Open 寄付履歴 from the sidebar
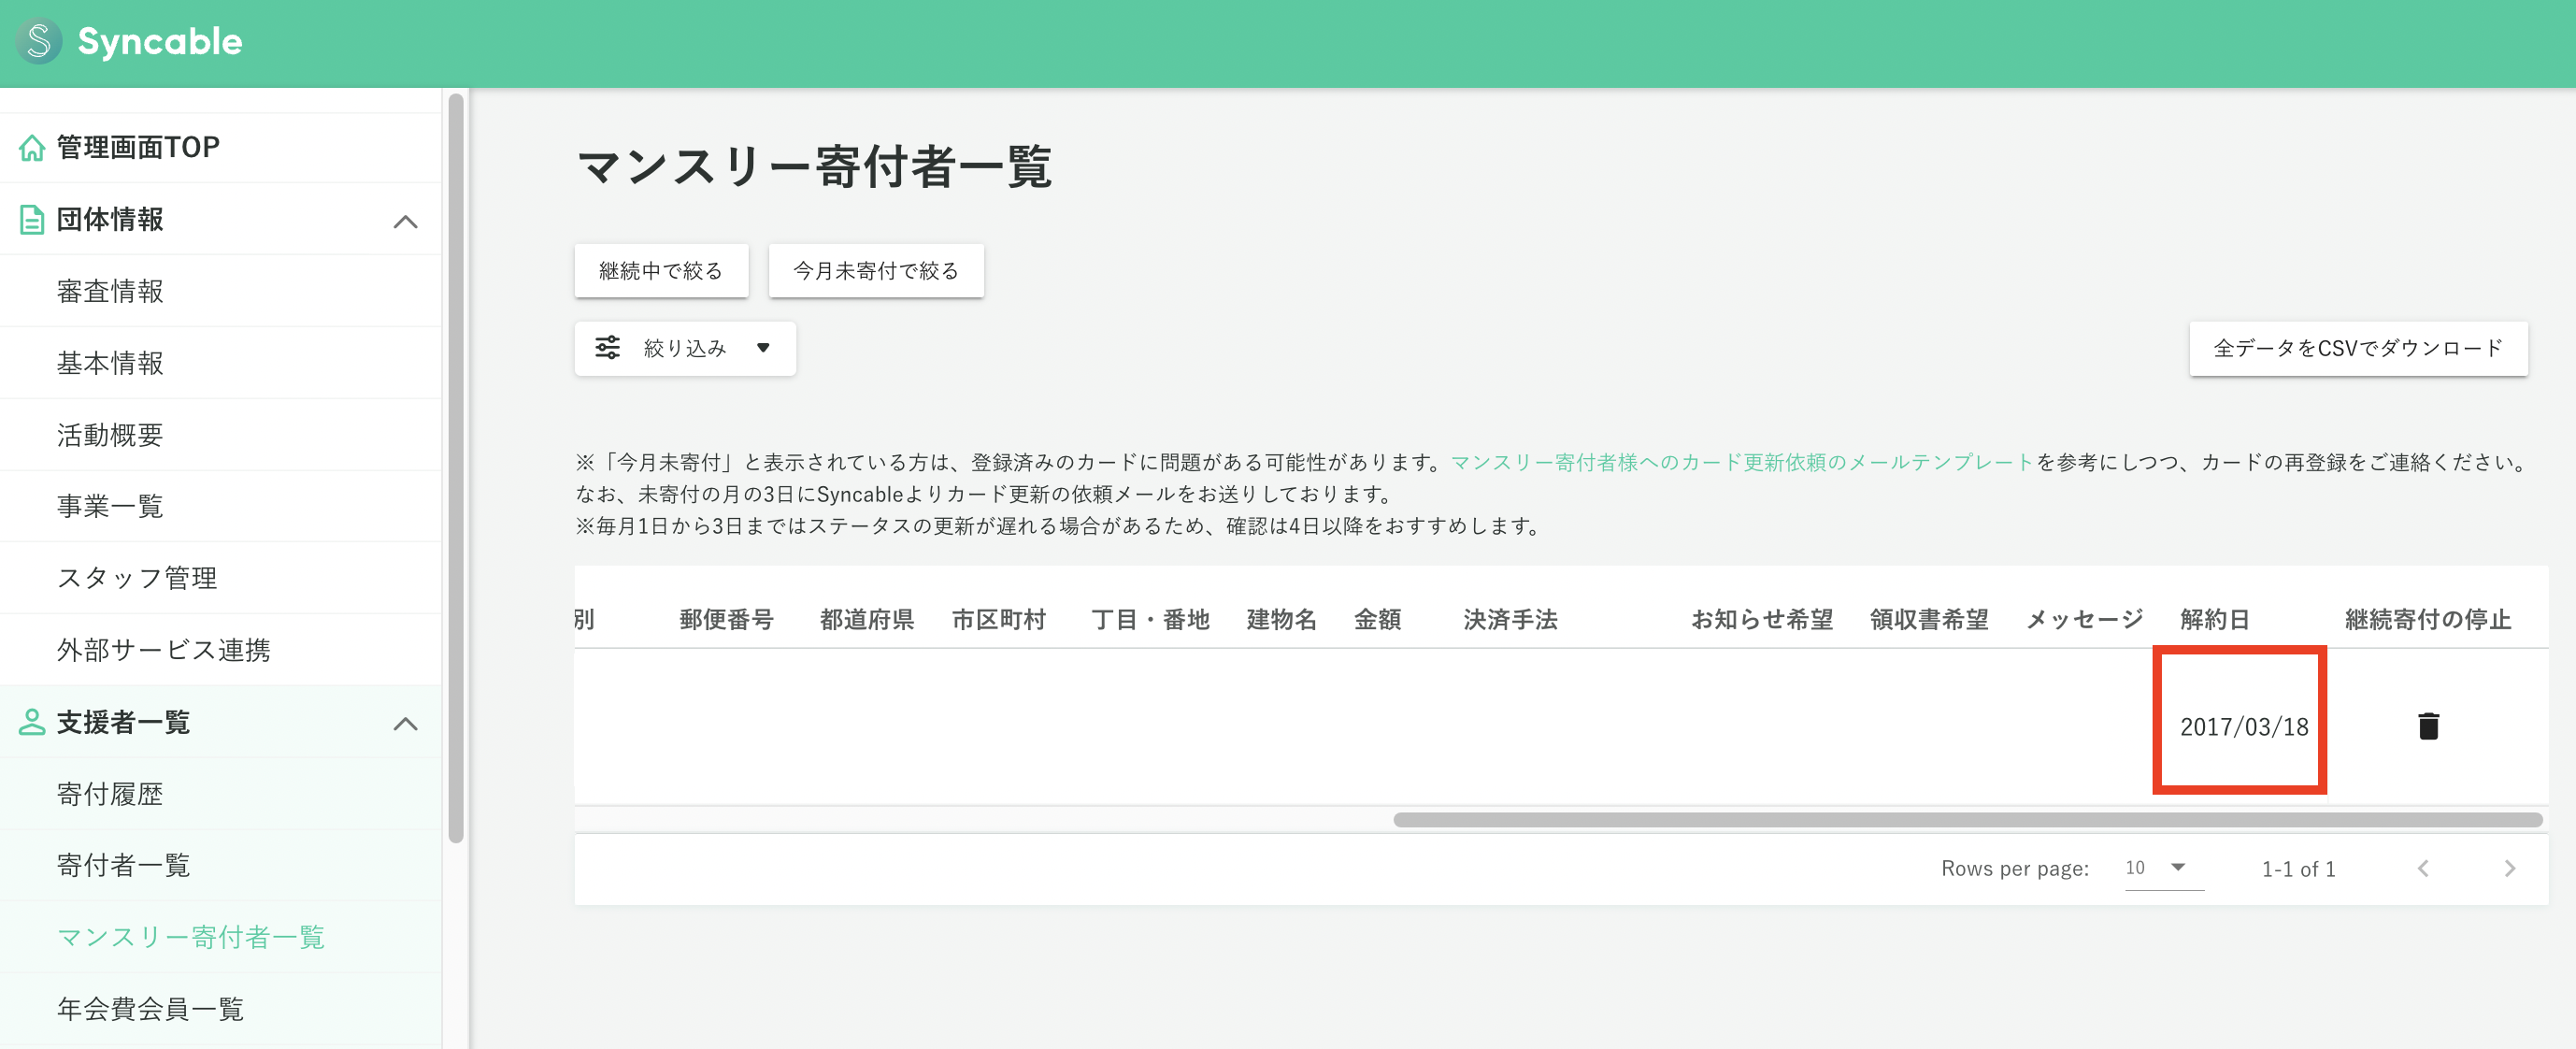Viewport: 2576px width, 1049px height. (111, 793)
